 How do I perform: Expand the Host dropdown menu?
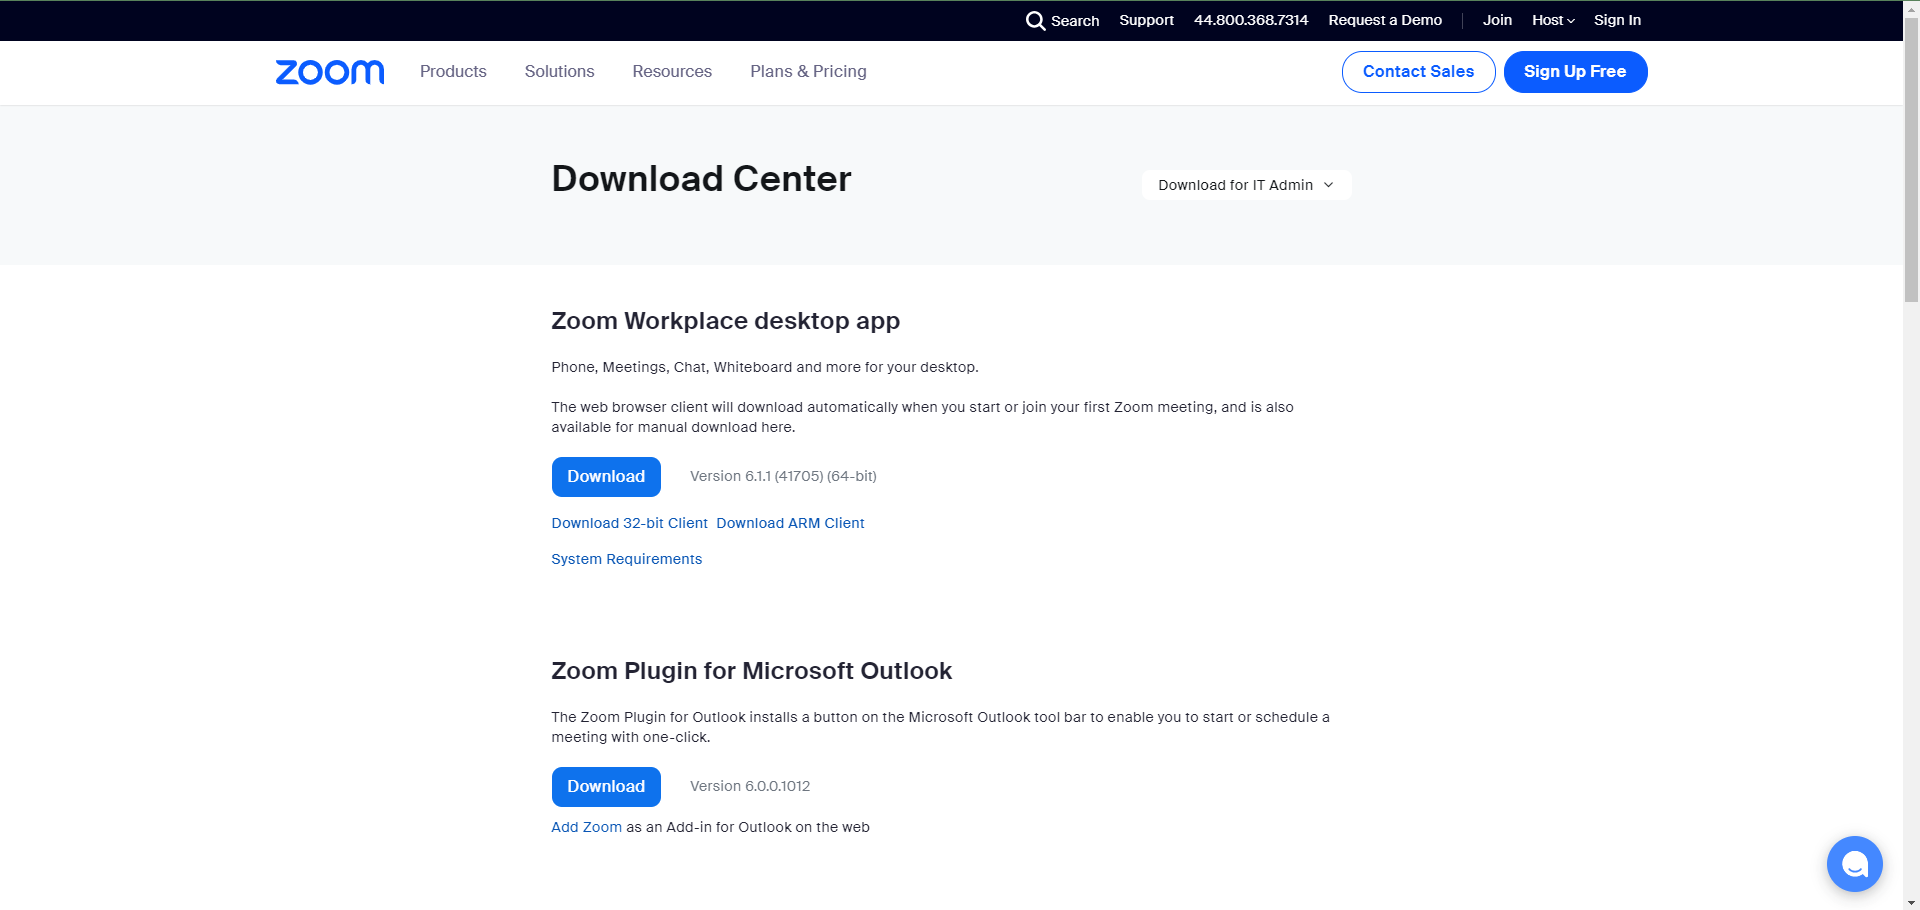[1553, 20]
